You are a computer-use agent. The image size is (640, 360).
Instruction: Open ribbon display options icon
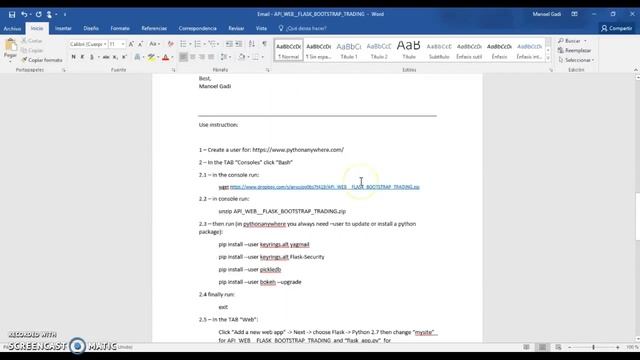574,14
